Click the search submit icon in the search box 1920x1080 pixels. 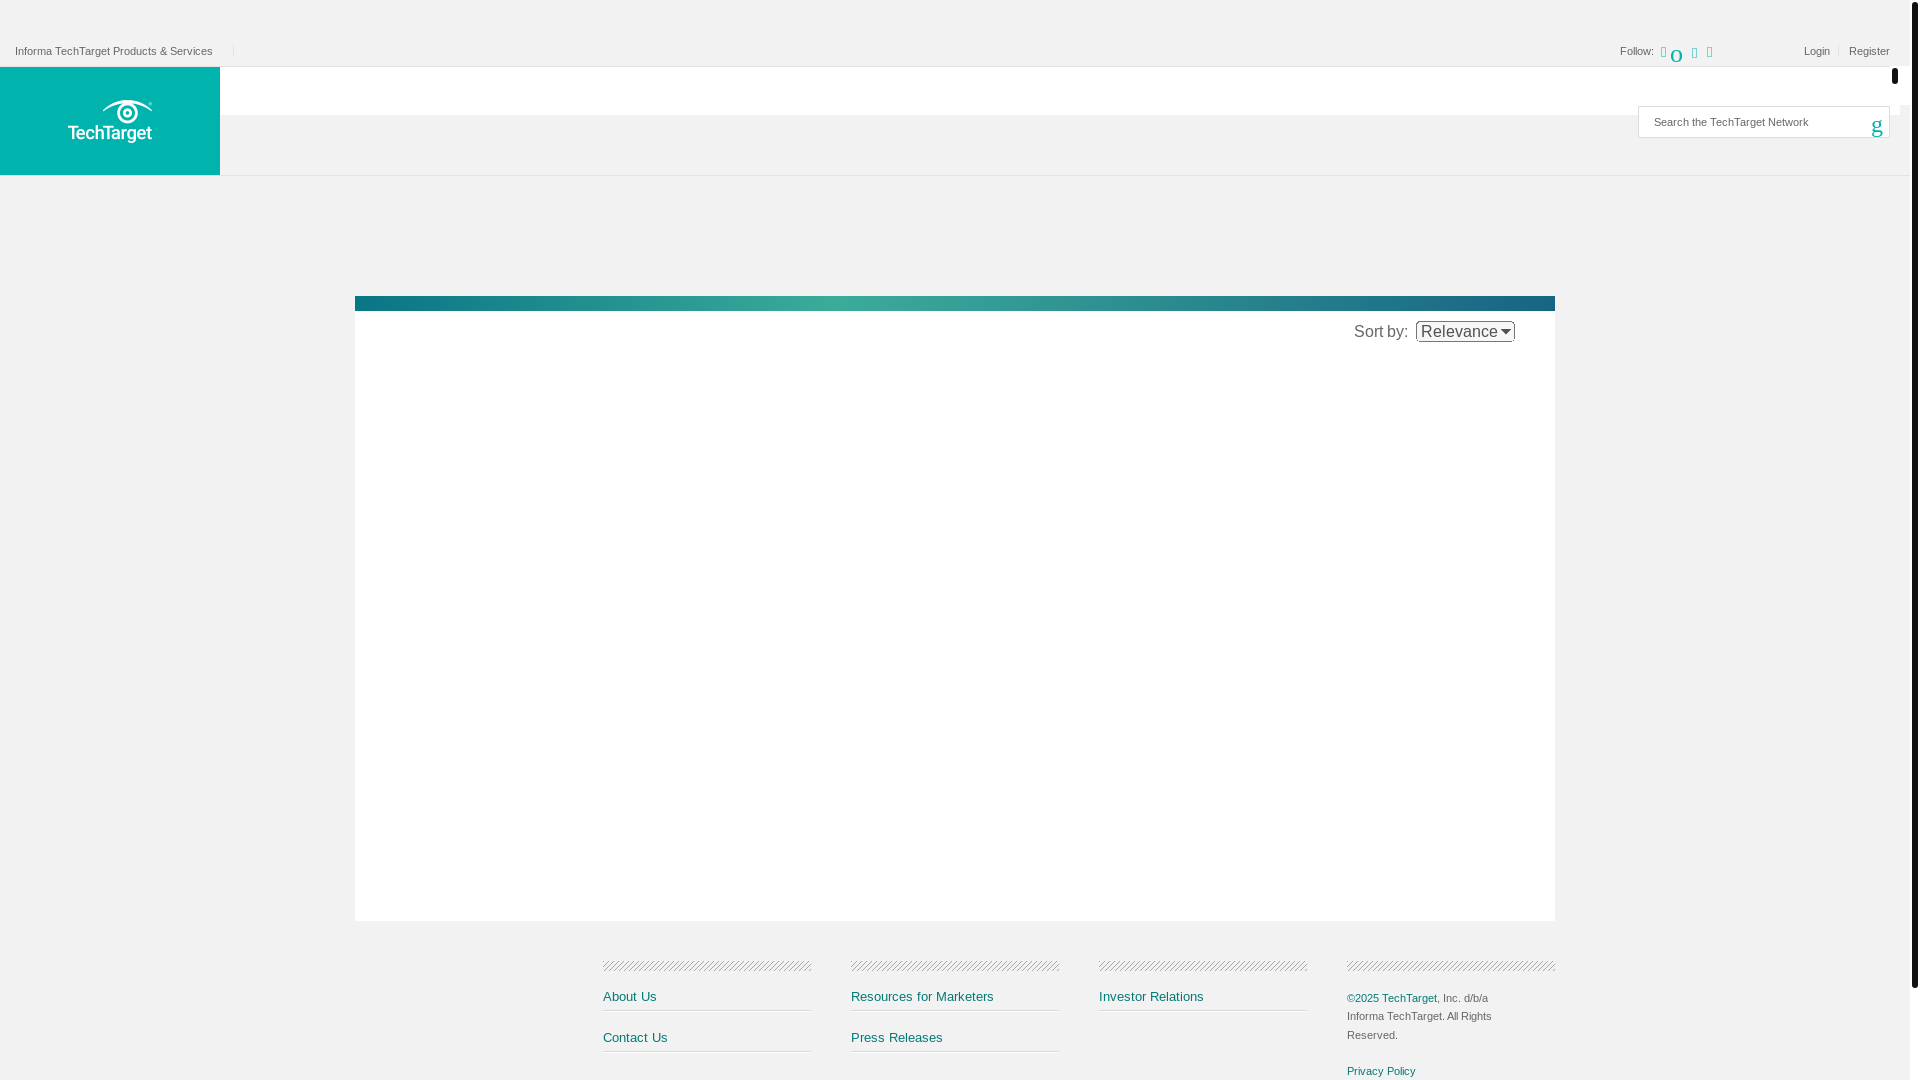click(1876, 126)
